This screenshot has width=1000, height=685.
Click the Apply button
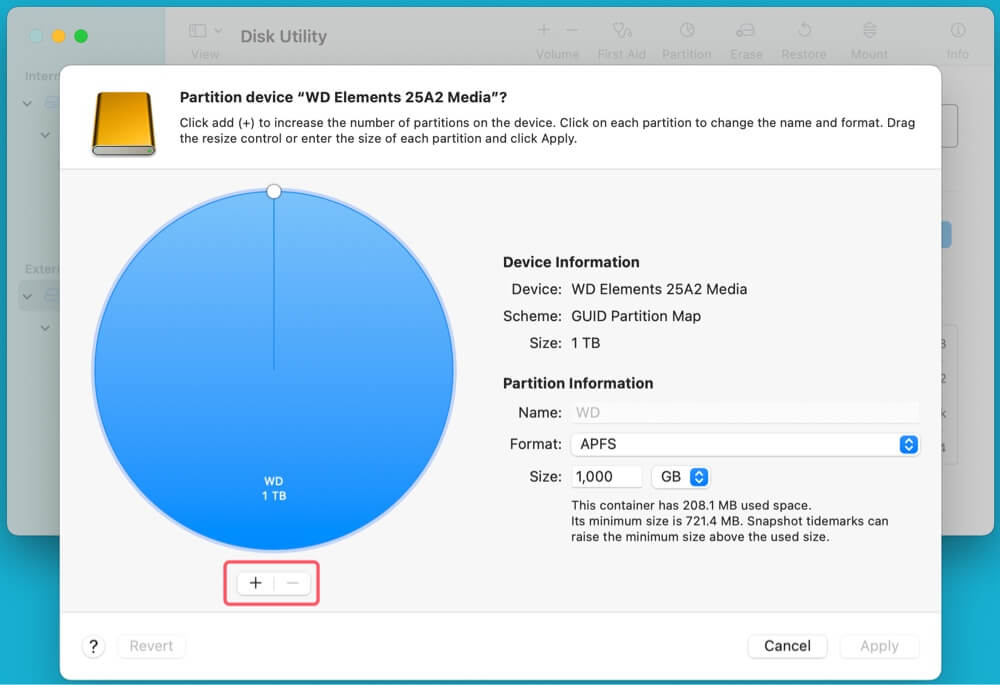[x=879, y=646]
